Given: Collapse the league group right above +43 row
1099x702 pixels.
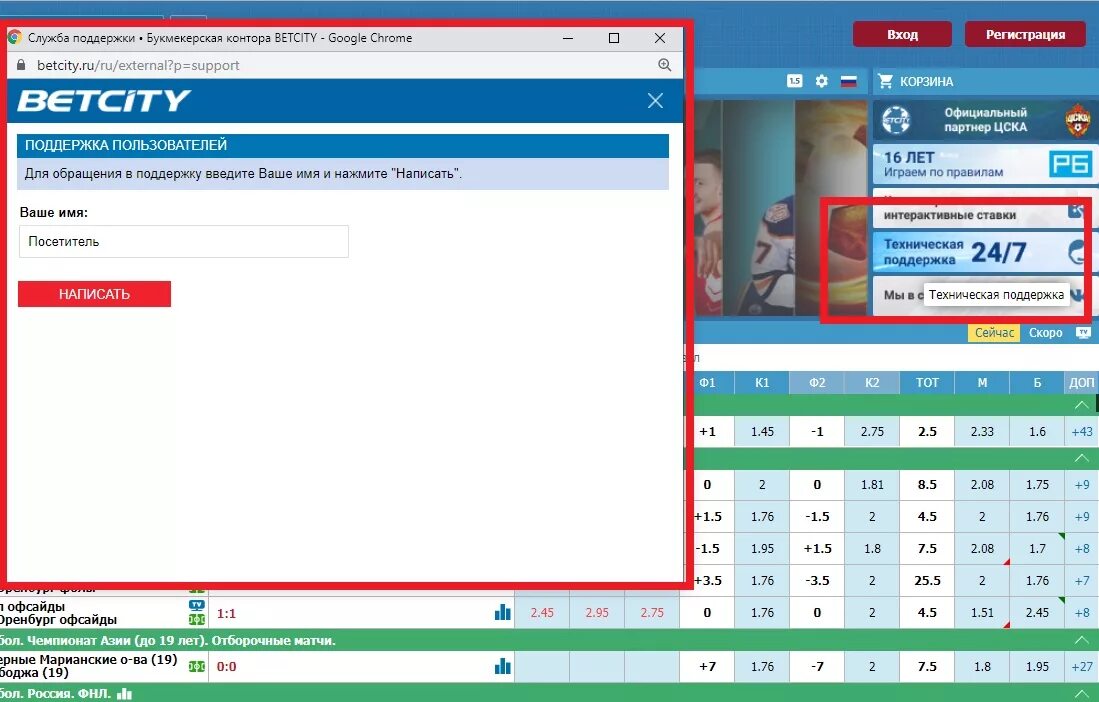Looking at the screenshot, I should point(1081,405).
